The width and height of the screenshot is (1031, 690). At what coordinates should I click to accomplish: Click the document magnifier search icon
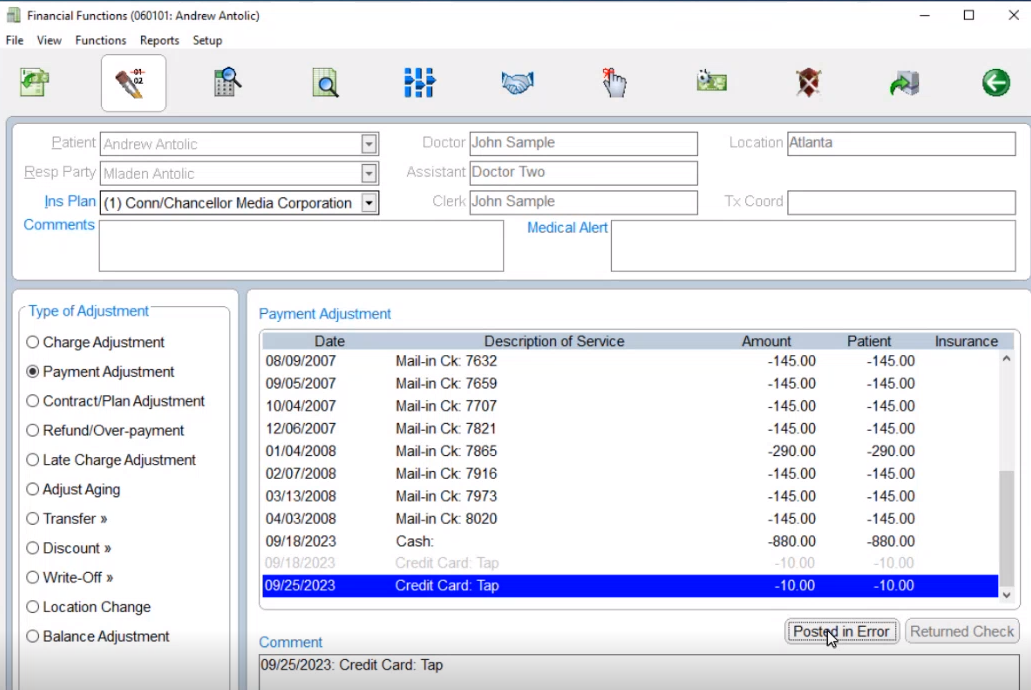point(325,83)
